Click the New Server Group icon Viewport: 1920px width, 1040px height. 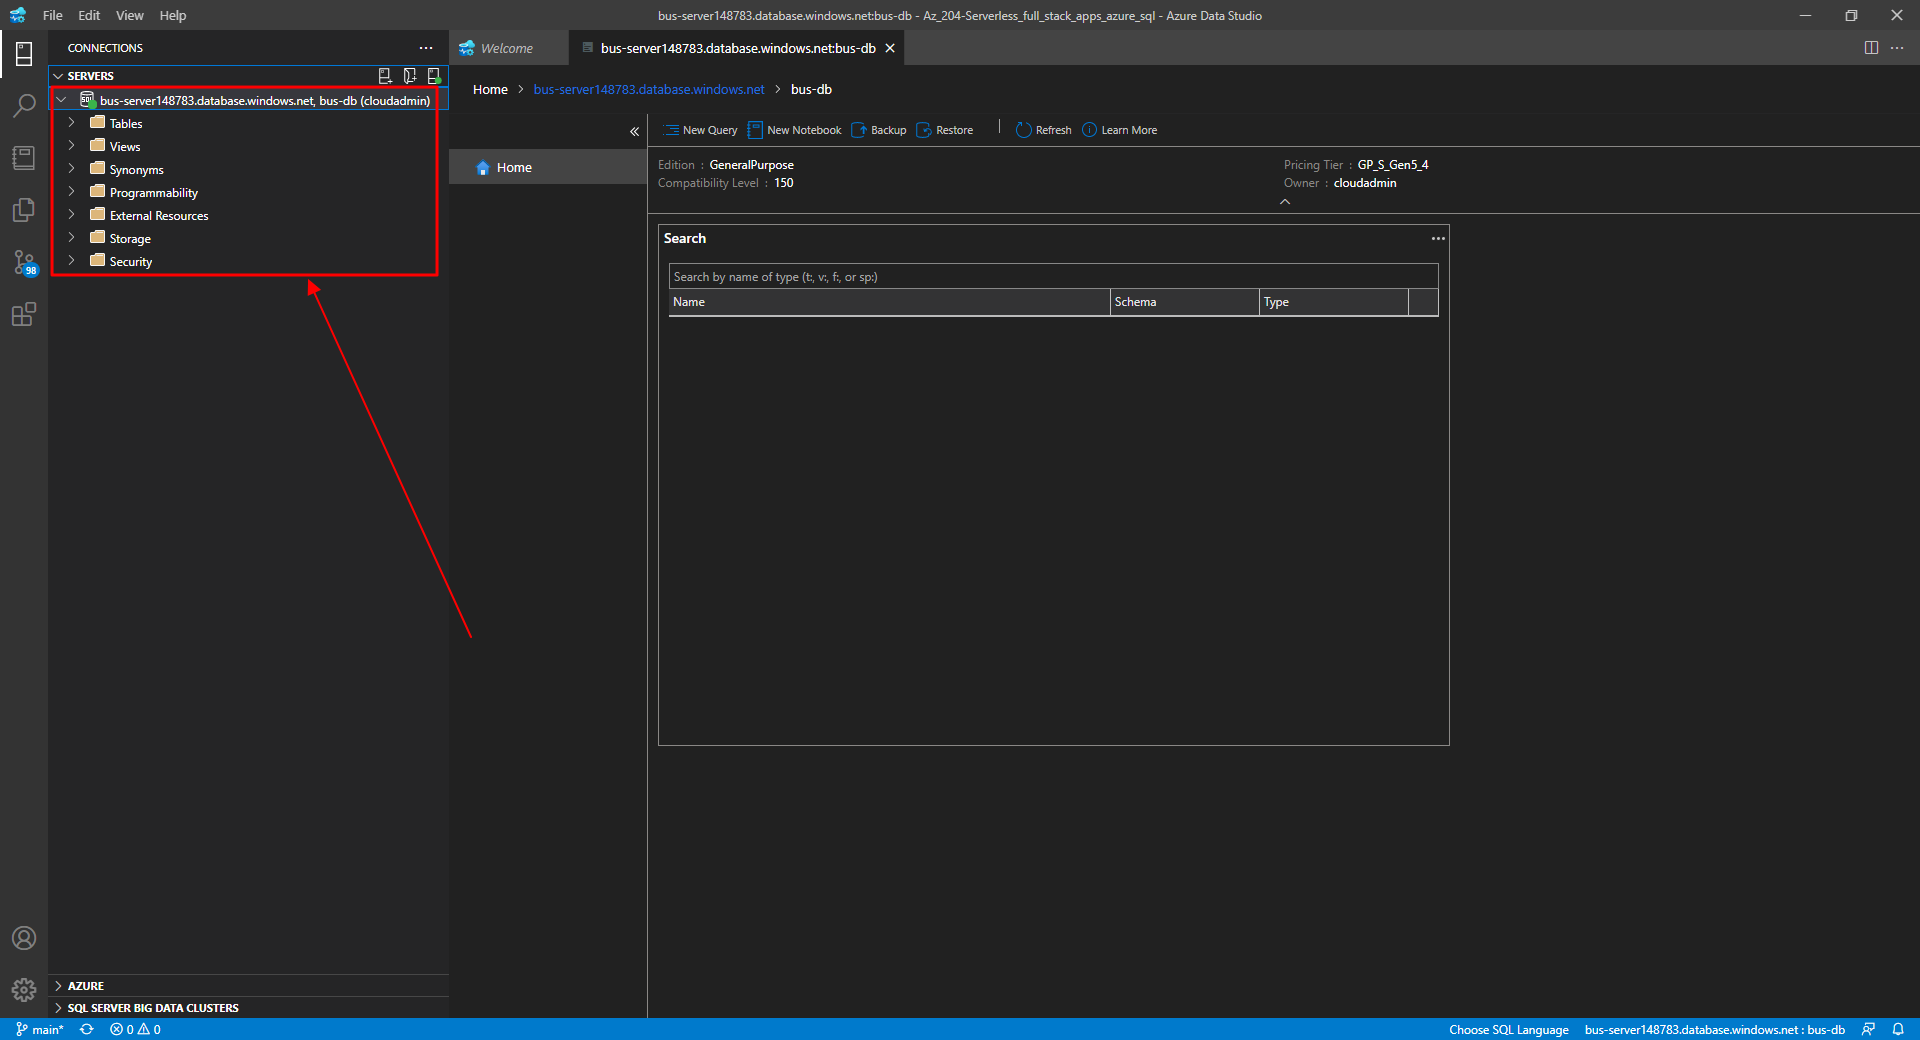(410, 76)
